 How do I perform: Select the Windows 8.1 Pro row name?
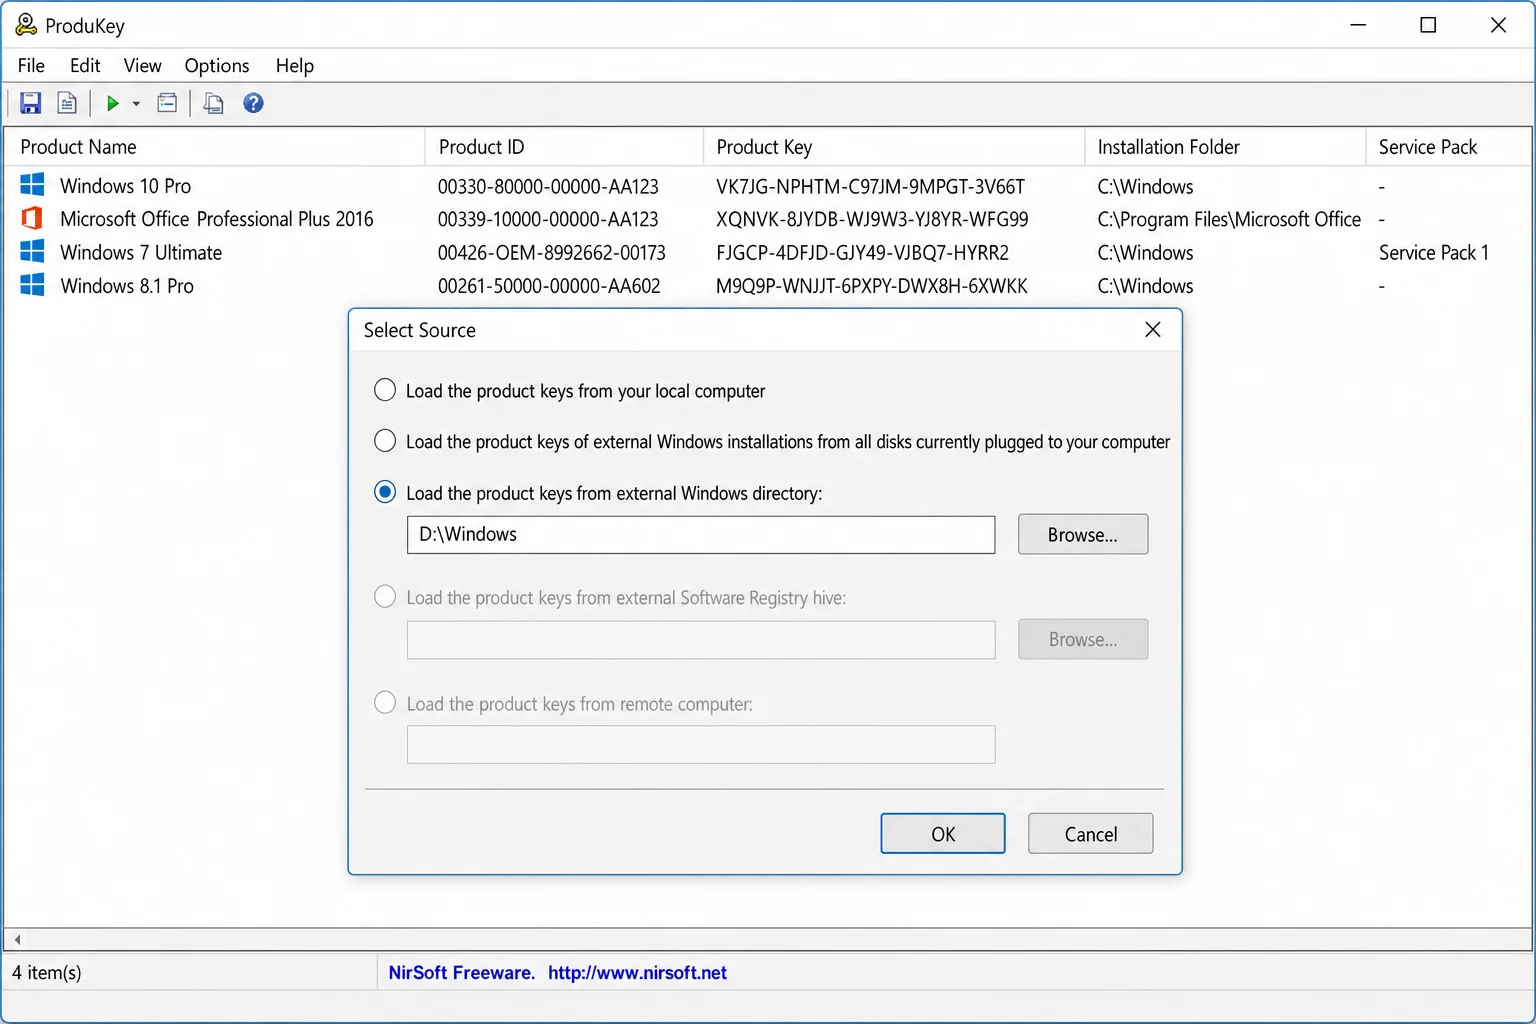click(x=127, y=286)
